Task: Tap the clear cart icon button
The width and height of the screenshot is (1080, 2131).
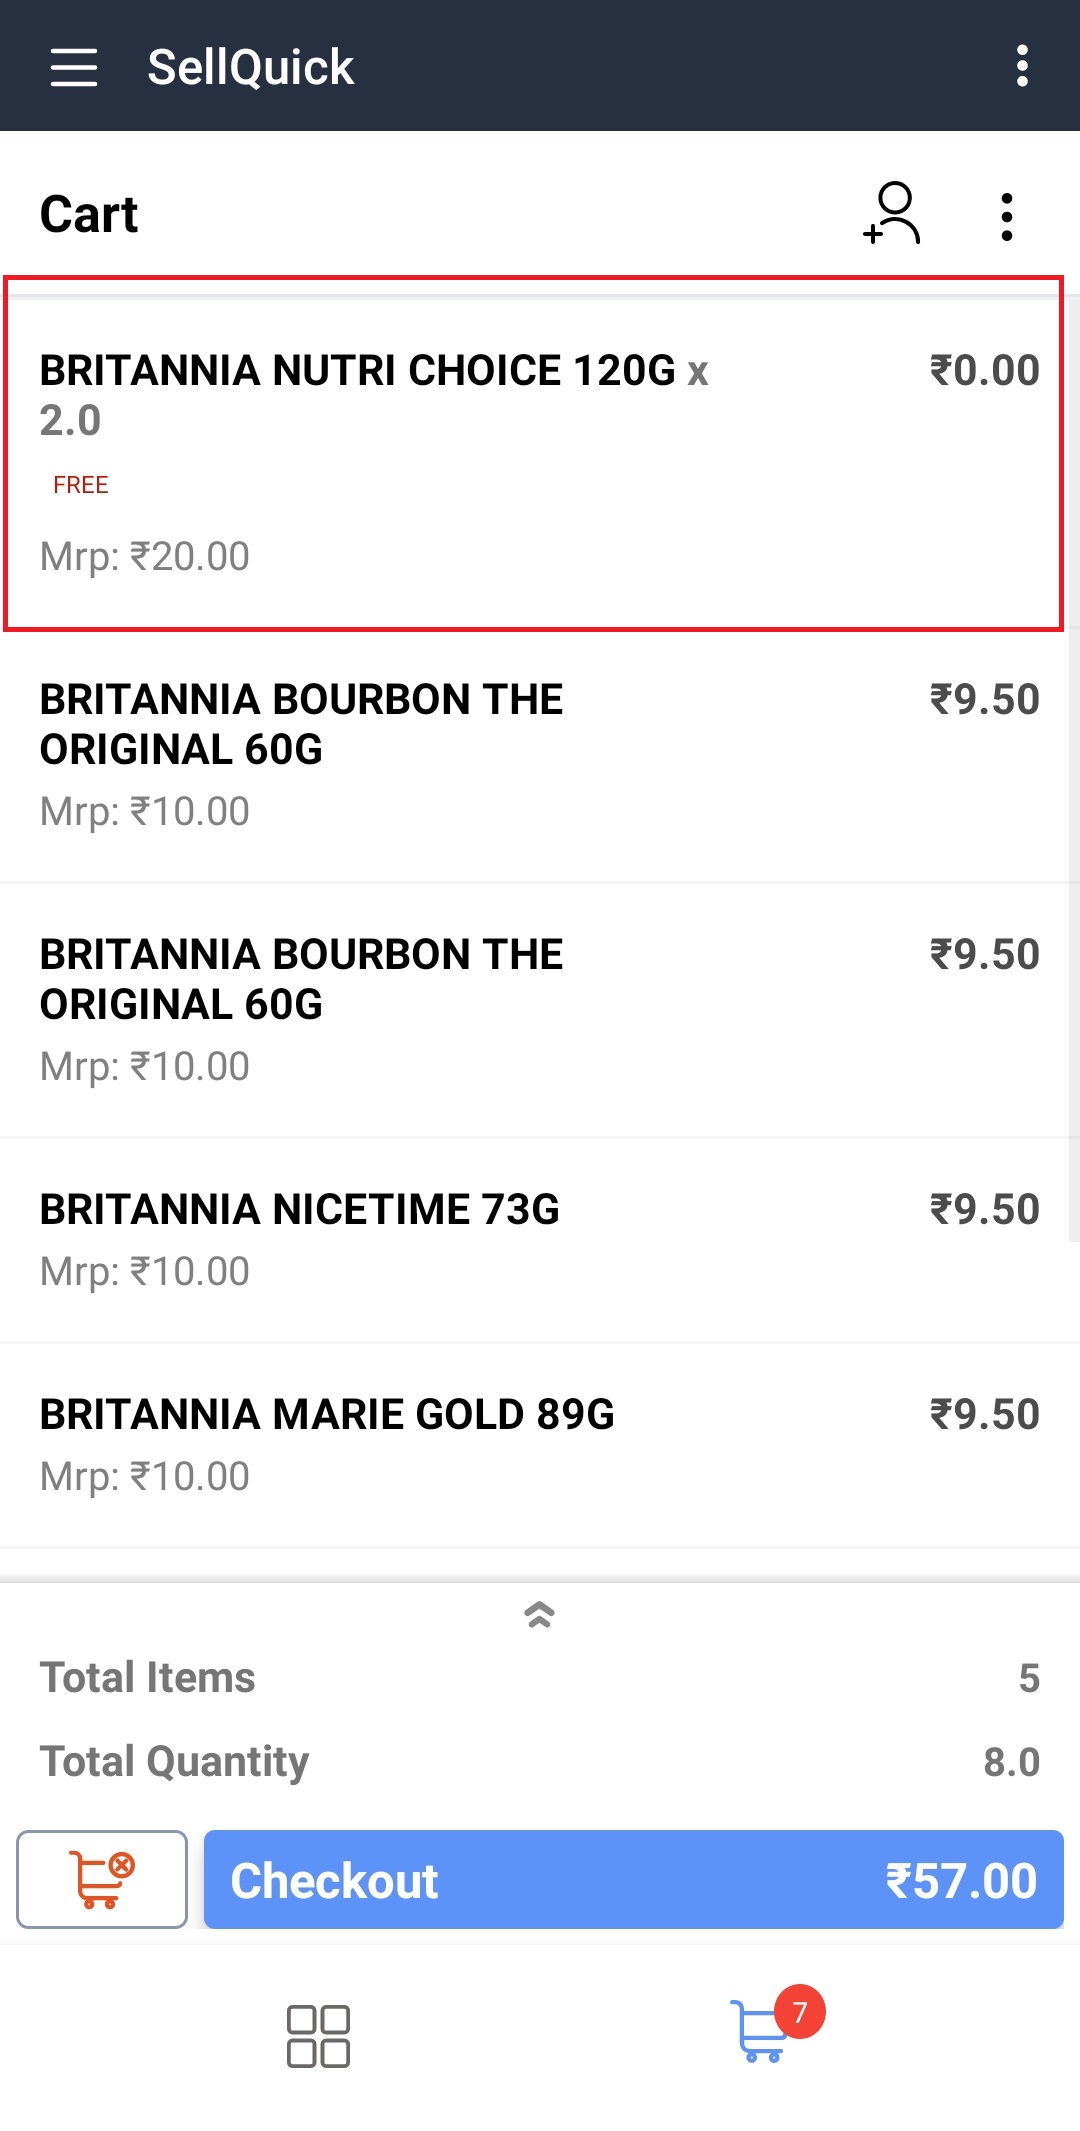Action: (x=102, y=1879)
